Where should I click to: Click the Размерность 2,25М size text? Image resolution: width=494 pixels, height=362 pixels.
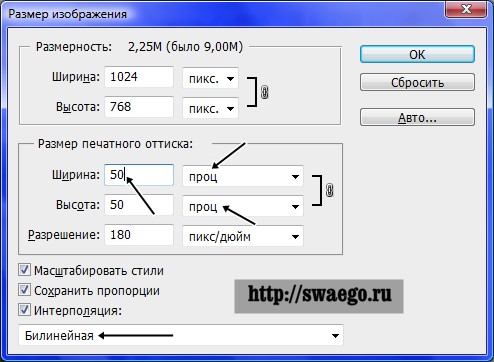click(139, 47)
